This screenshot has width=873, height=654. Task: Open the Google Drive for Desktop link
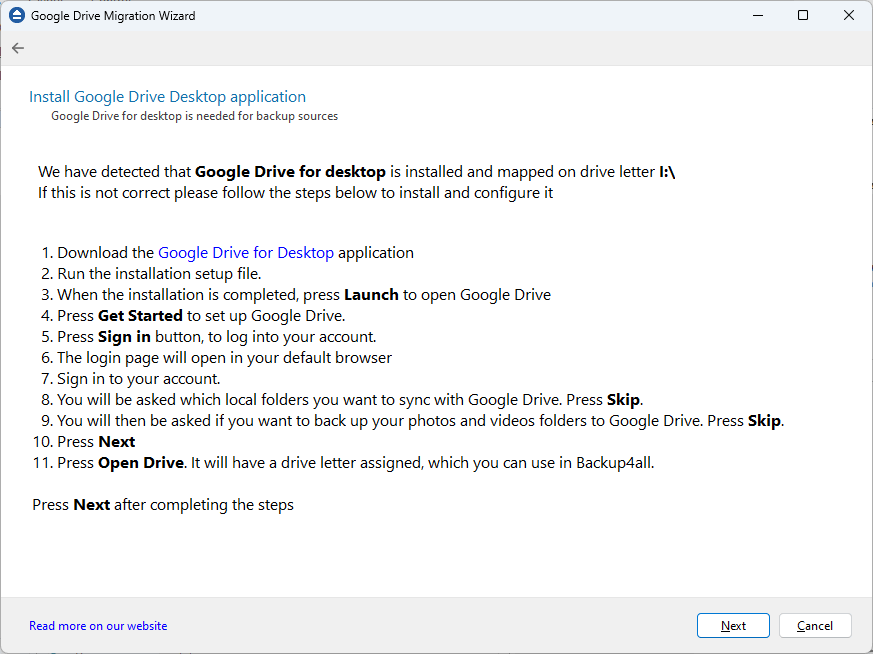pos(245,252)
